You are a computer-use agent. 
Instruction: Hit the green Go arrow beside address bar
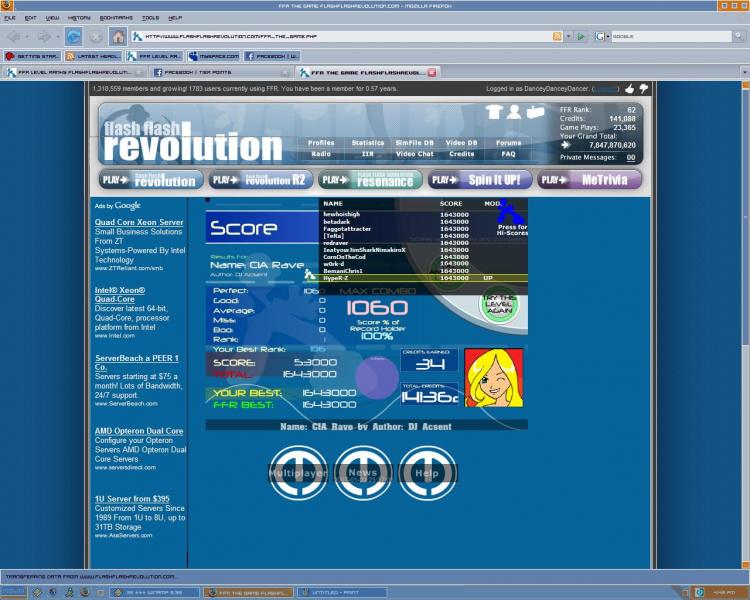[x=581, y=36]
